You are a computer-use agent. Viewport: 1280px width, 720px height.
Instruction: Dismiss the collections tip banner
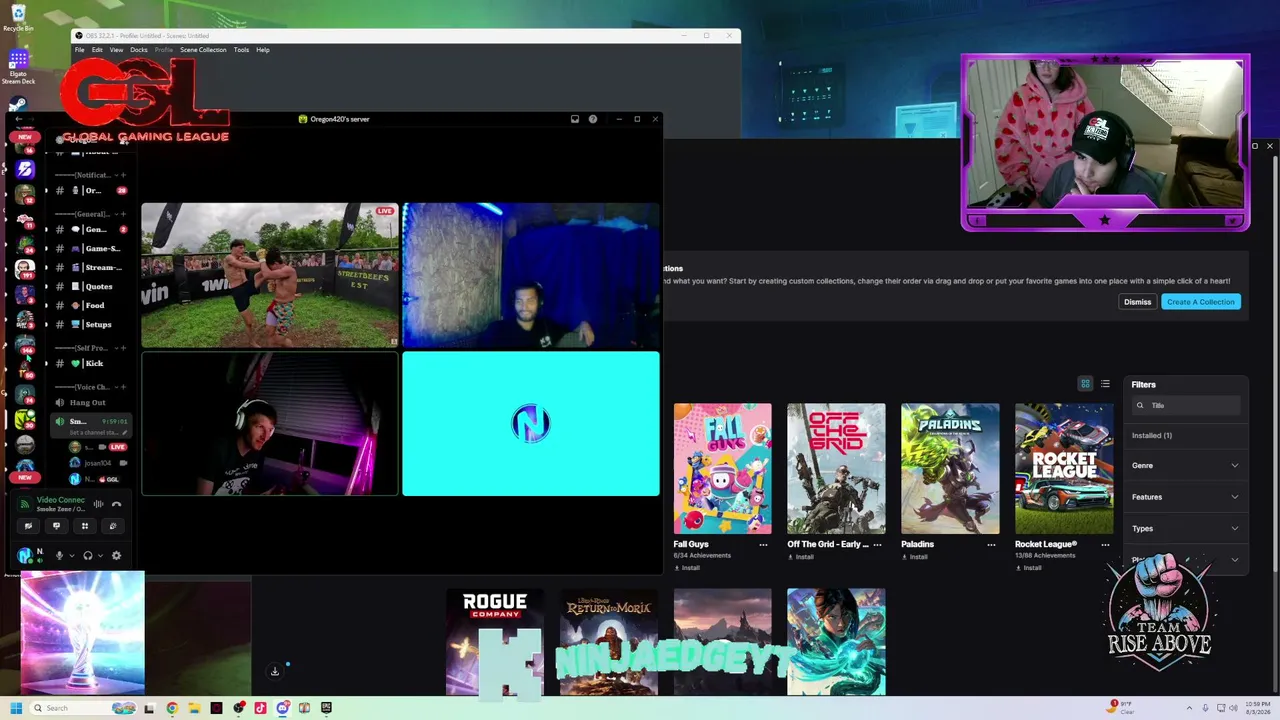point(1137,302)
